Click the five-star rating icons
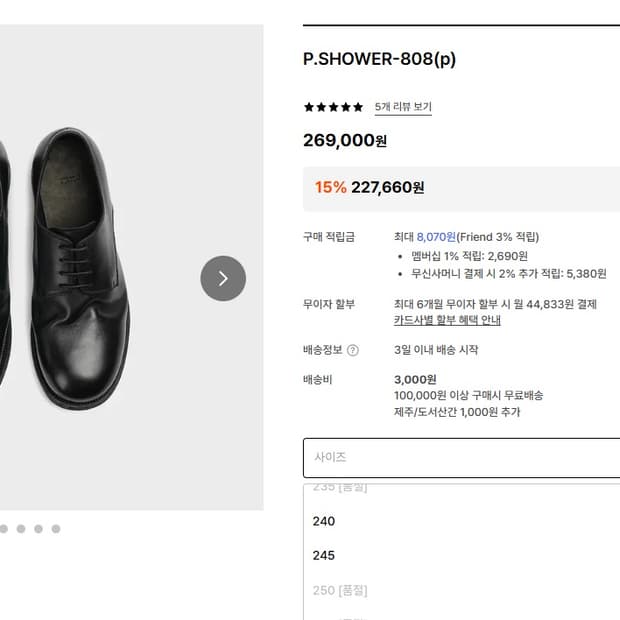The width and height of the screenshot is (620, 620). point(333,107)
